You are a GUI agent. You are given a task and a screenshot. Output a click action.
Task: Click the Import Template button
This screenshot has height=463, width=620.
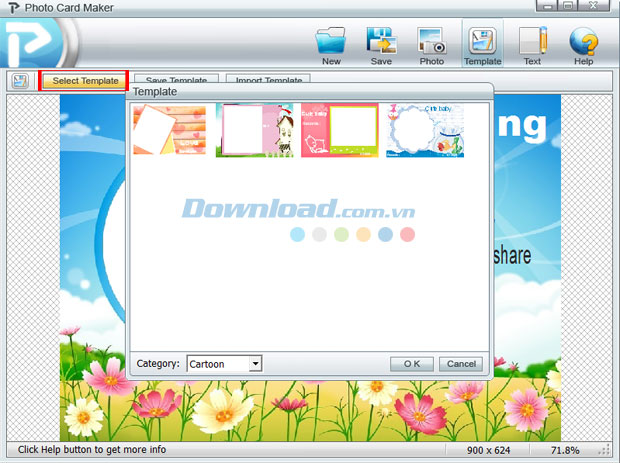[x=267, y=81]
